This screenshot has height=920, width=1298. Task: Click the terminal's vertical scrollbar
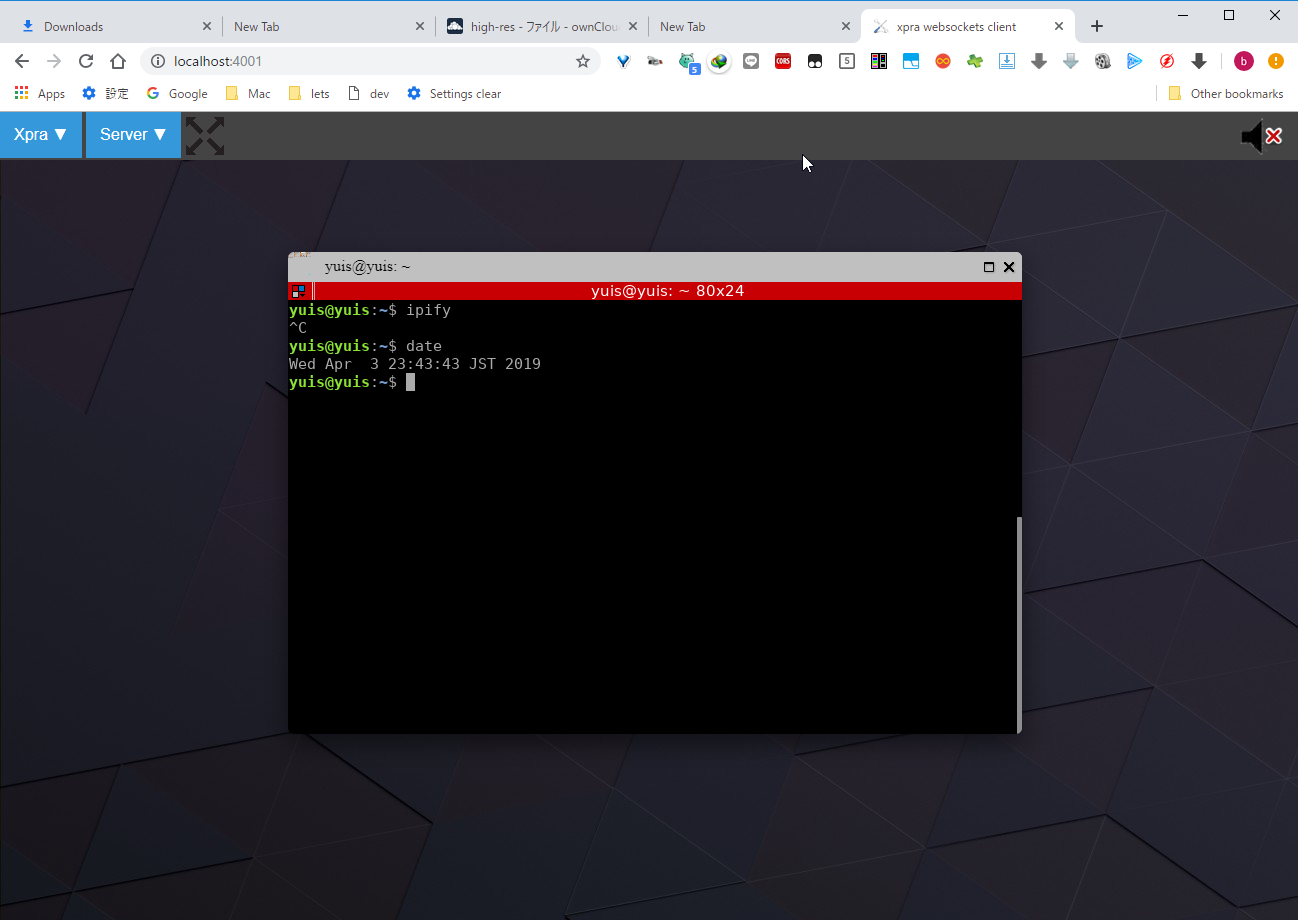[1018, 622]
